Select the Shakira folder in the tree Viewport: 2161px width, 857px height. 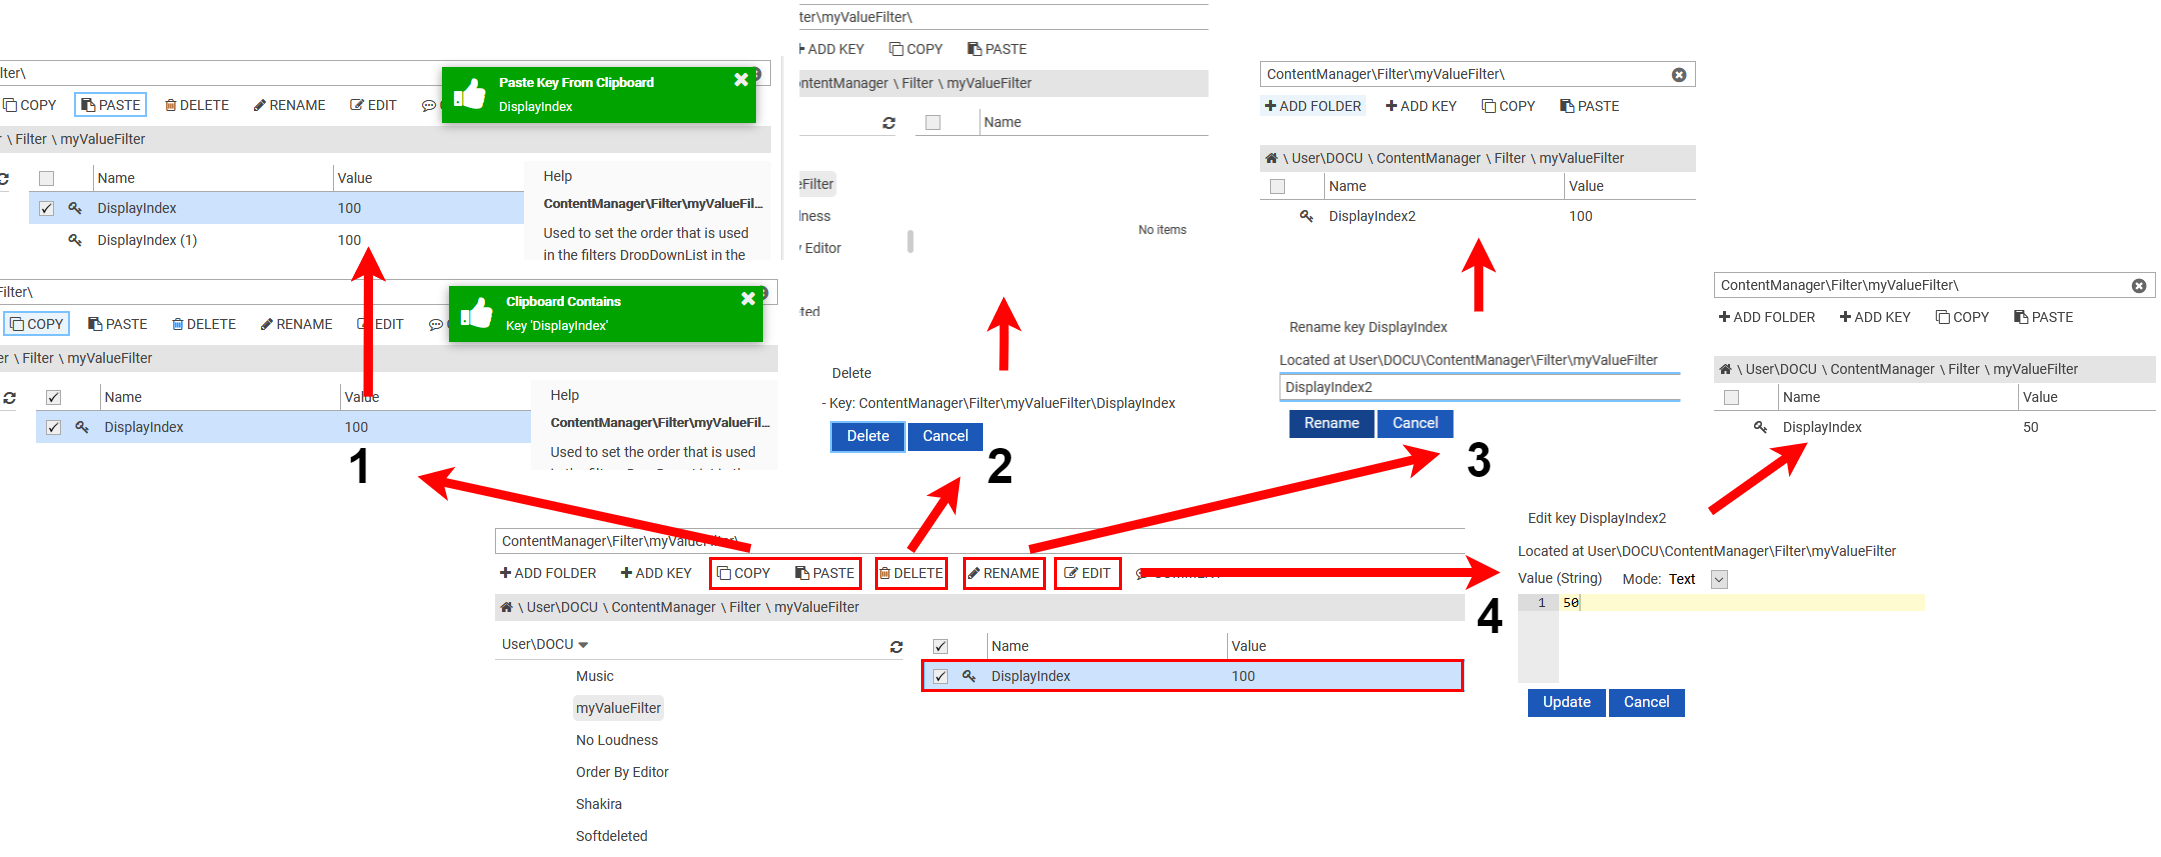coord(598,804)
